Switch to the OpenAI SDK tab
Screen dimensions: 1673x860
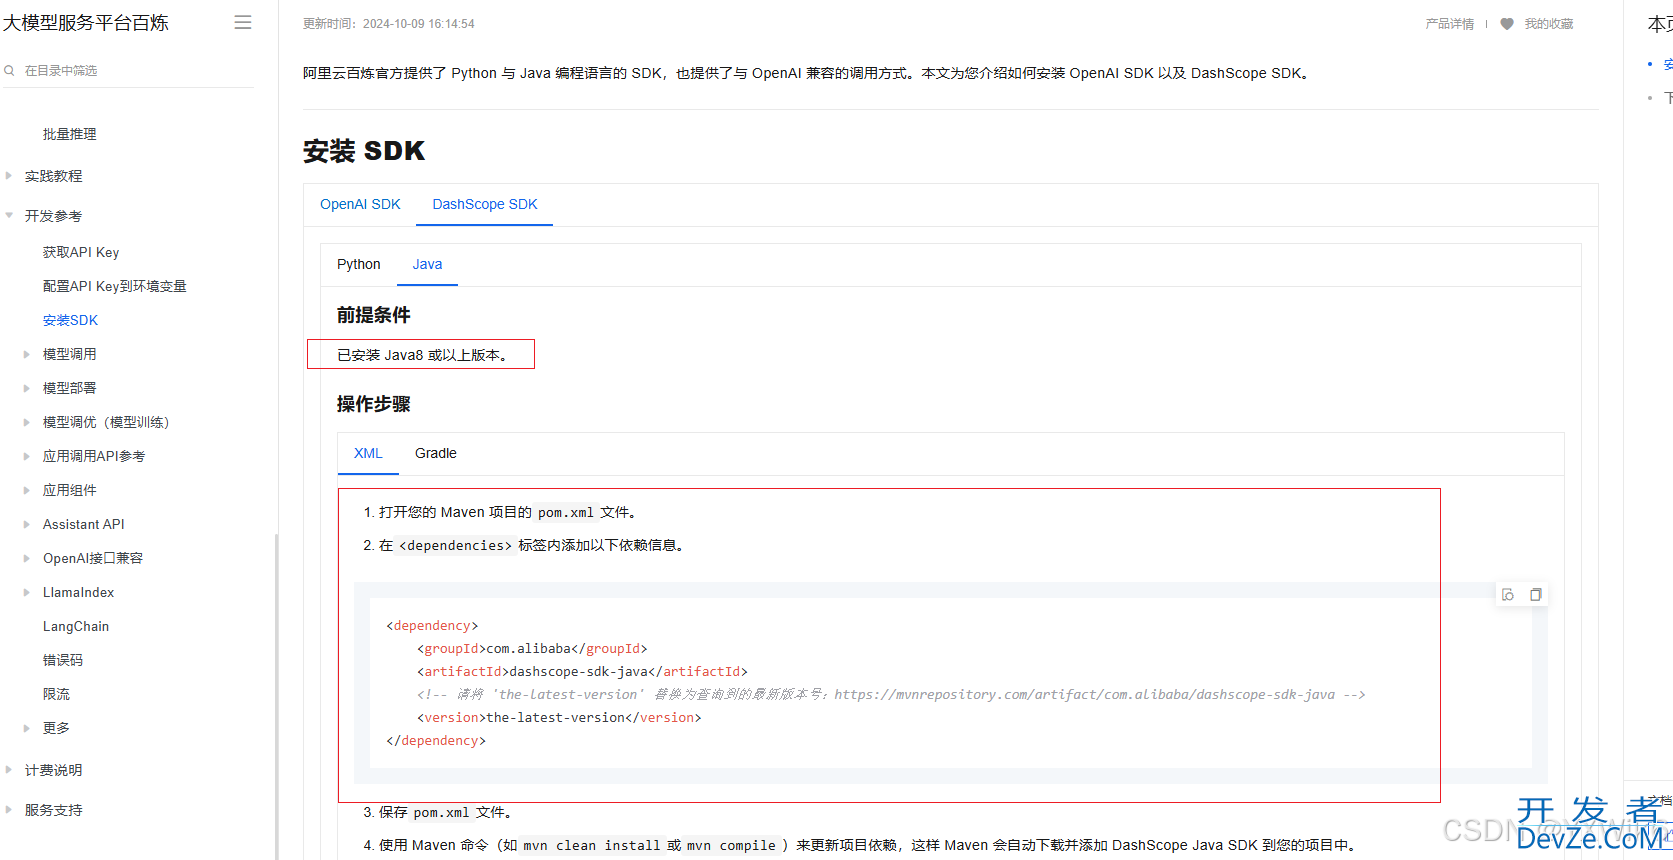coord(360,204)
